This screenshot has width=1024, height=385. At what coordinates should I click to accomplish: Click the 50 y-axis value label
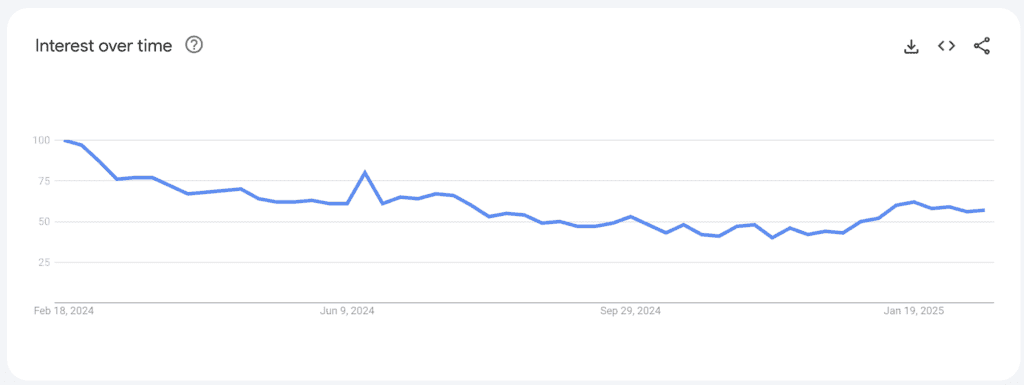(x=44, y=222)
